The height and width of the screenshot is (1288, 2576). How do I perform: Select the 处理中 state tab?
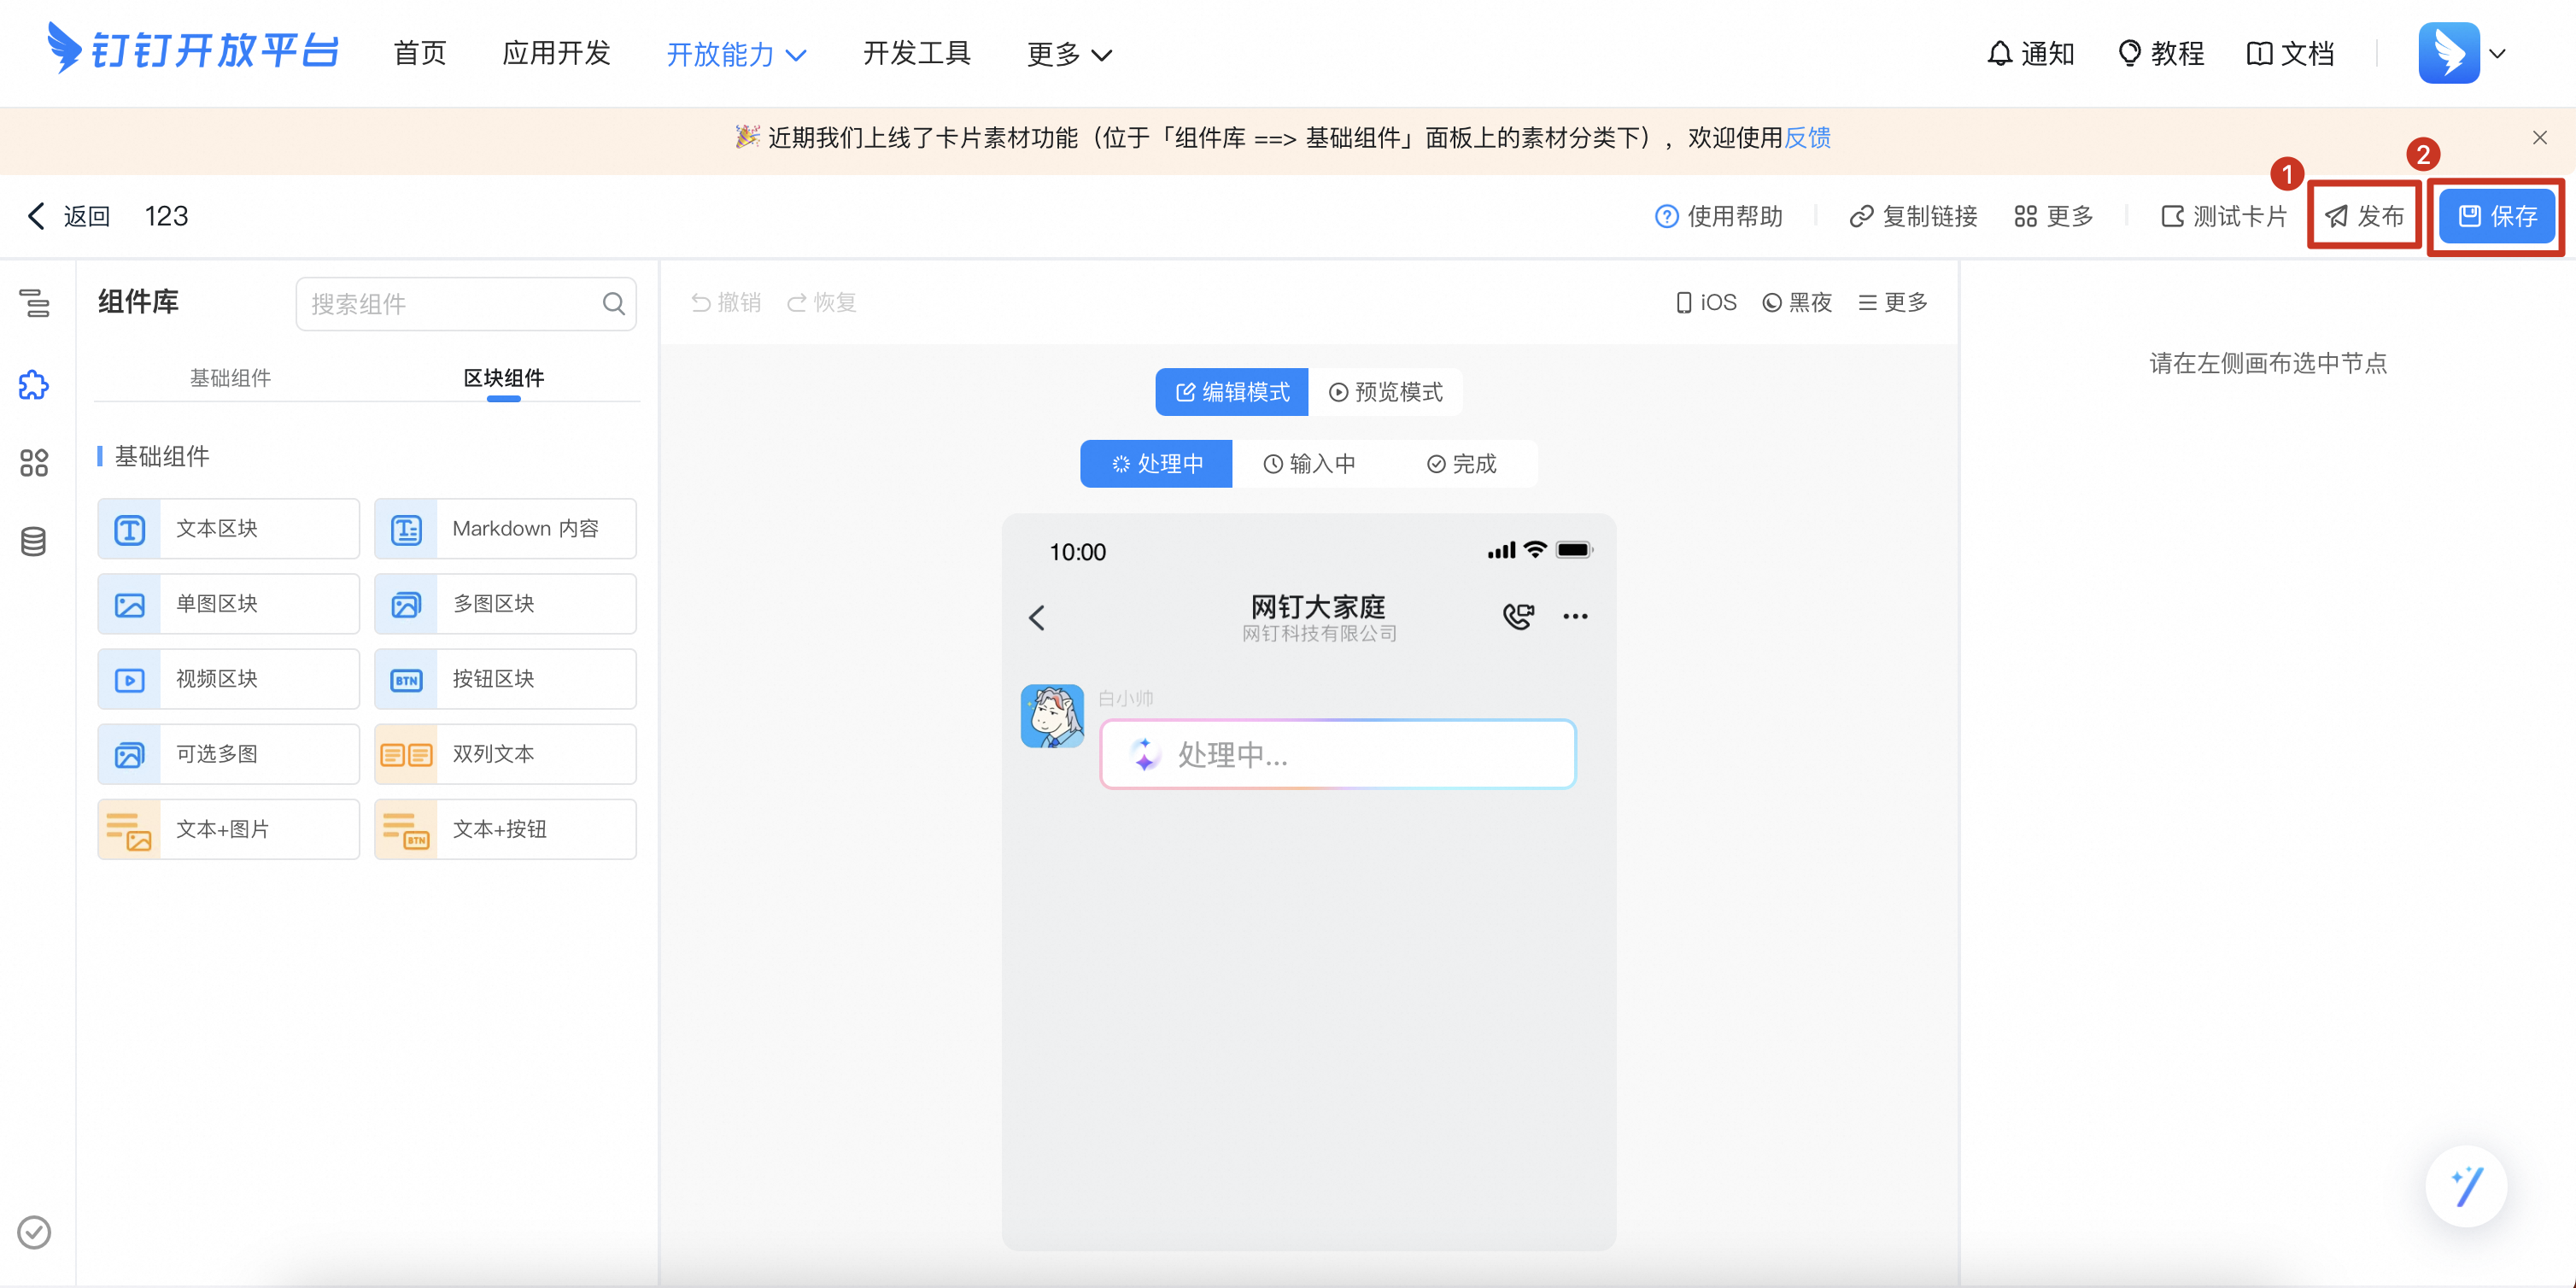click(1156, 464)
